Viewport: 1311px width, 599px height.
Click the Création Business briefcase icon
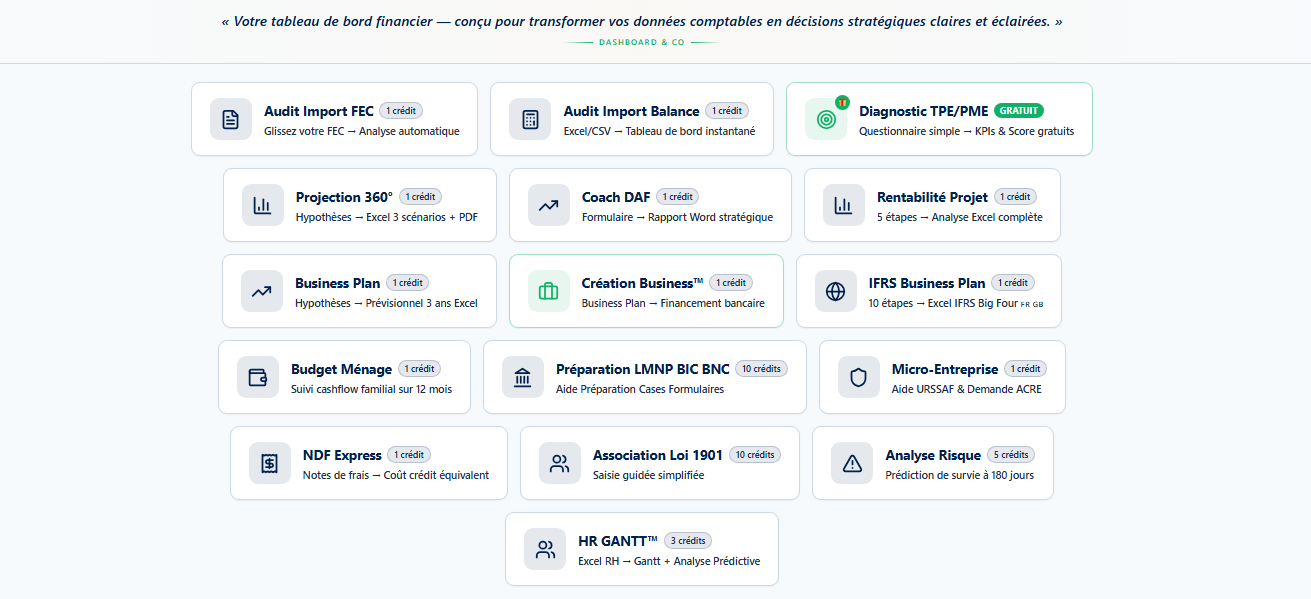(x=549, y=291)
